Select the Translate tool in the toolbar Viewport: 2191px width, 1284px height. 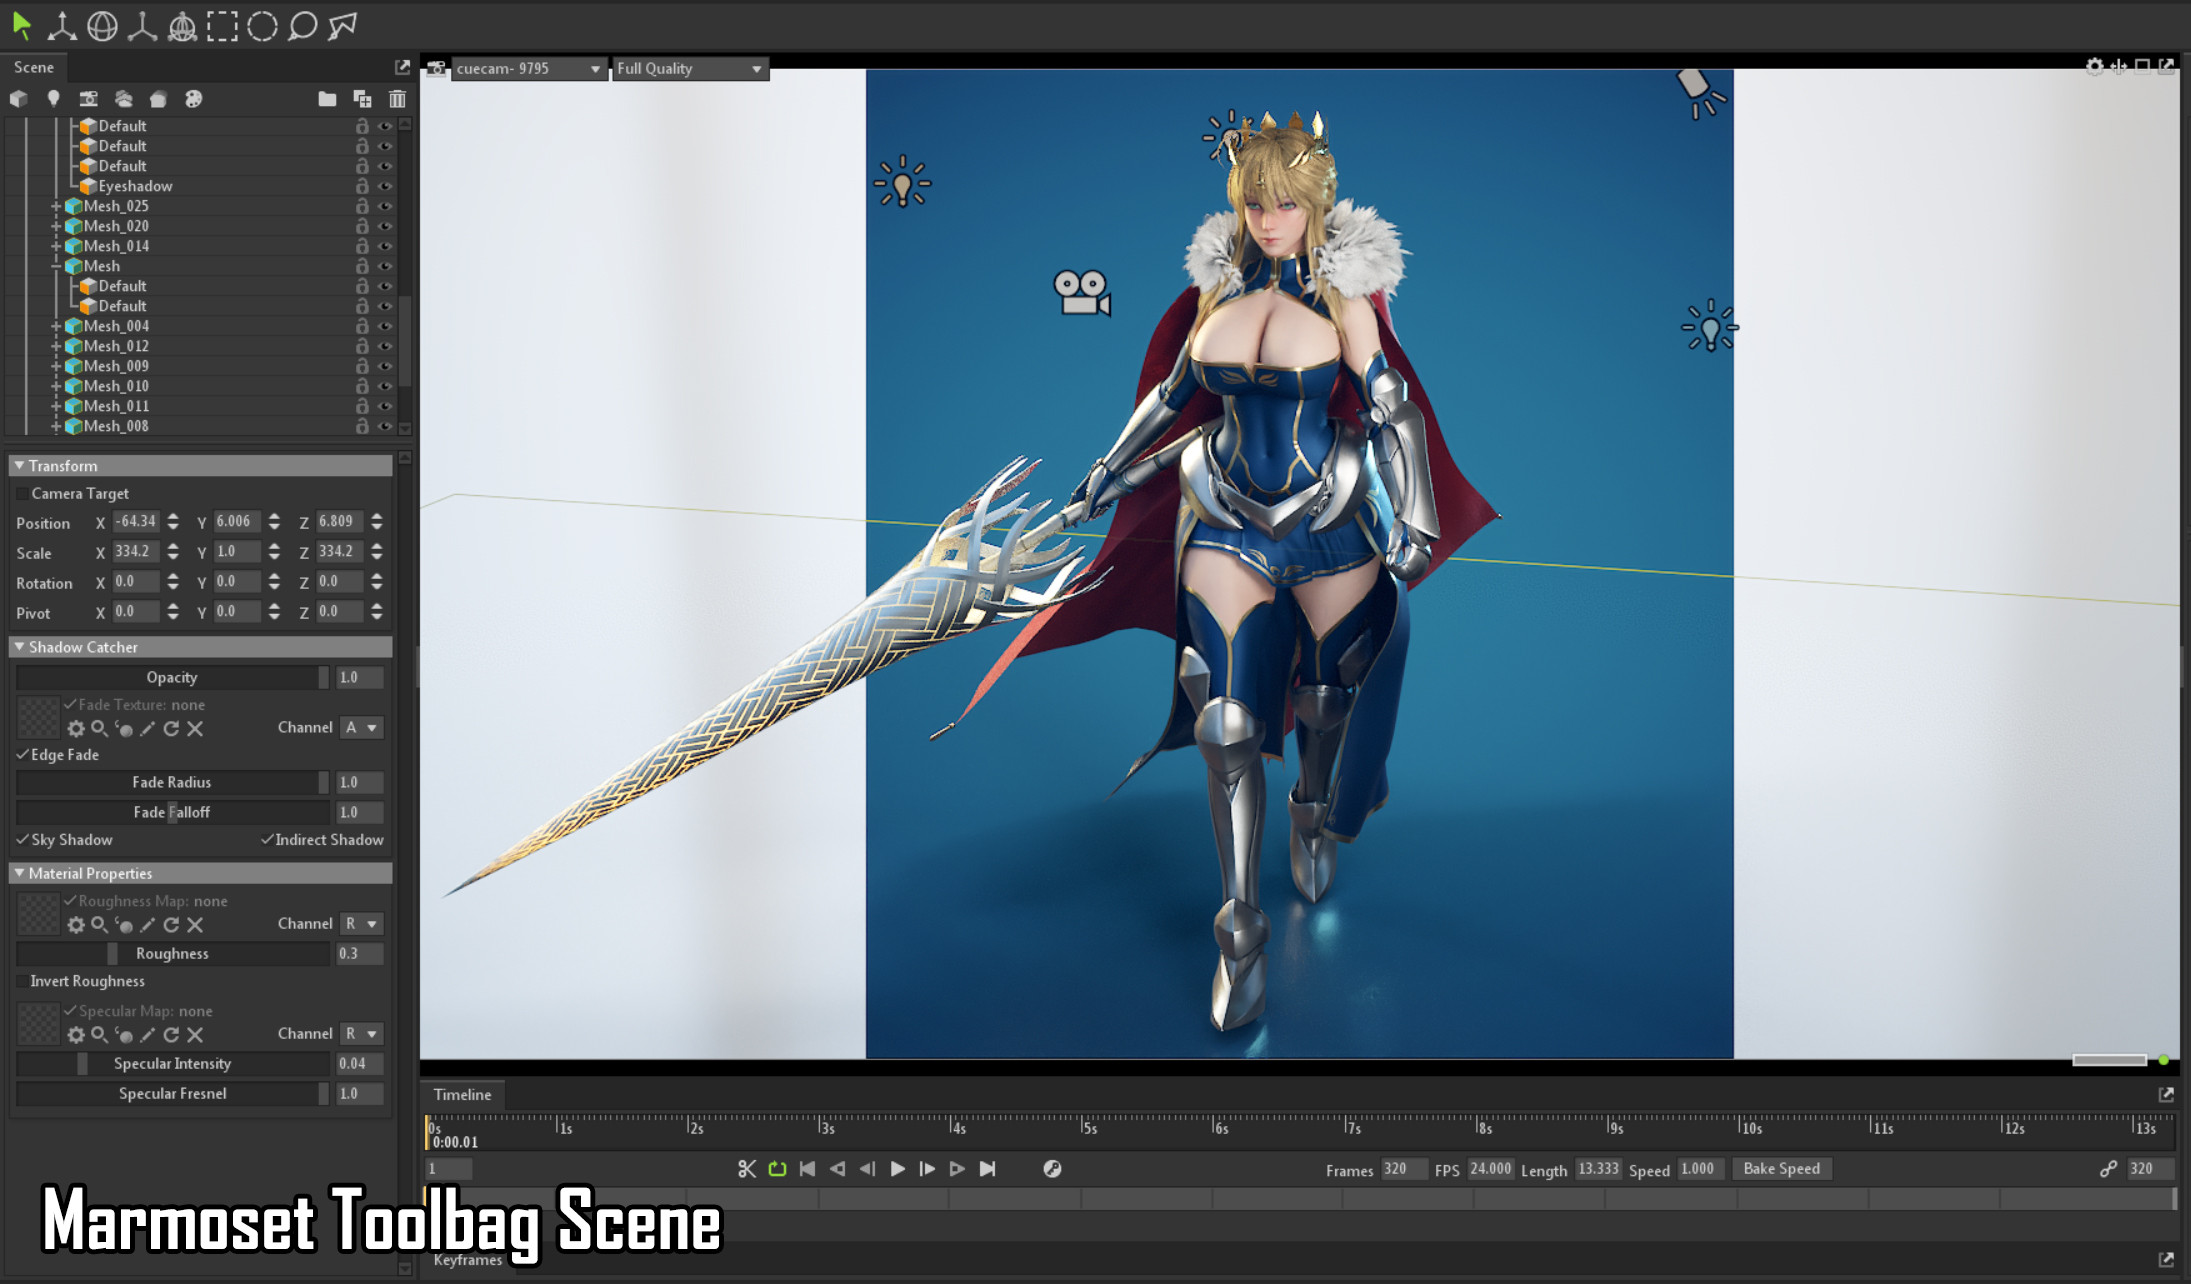[x=62, y=26]
